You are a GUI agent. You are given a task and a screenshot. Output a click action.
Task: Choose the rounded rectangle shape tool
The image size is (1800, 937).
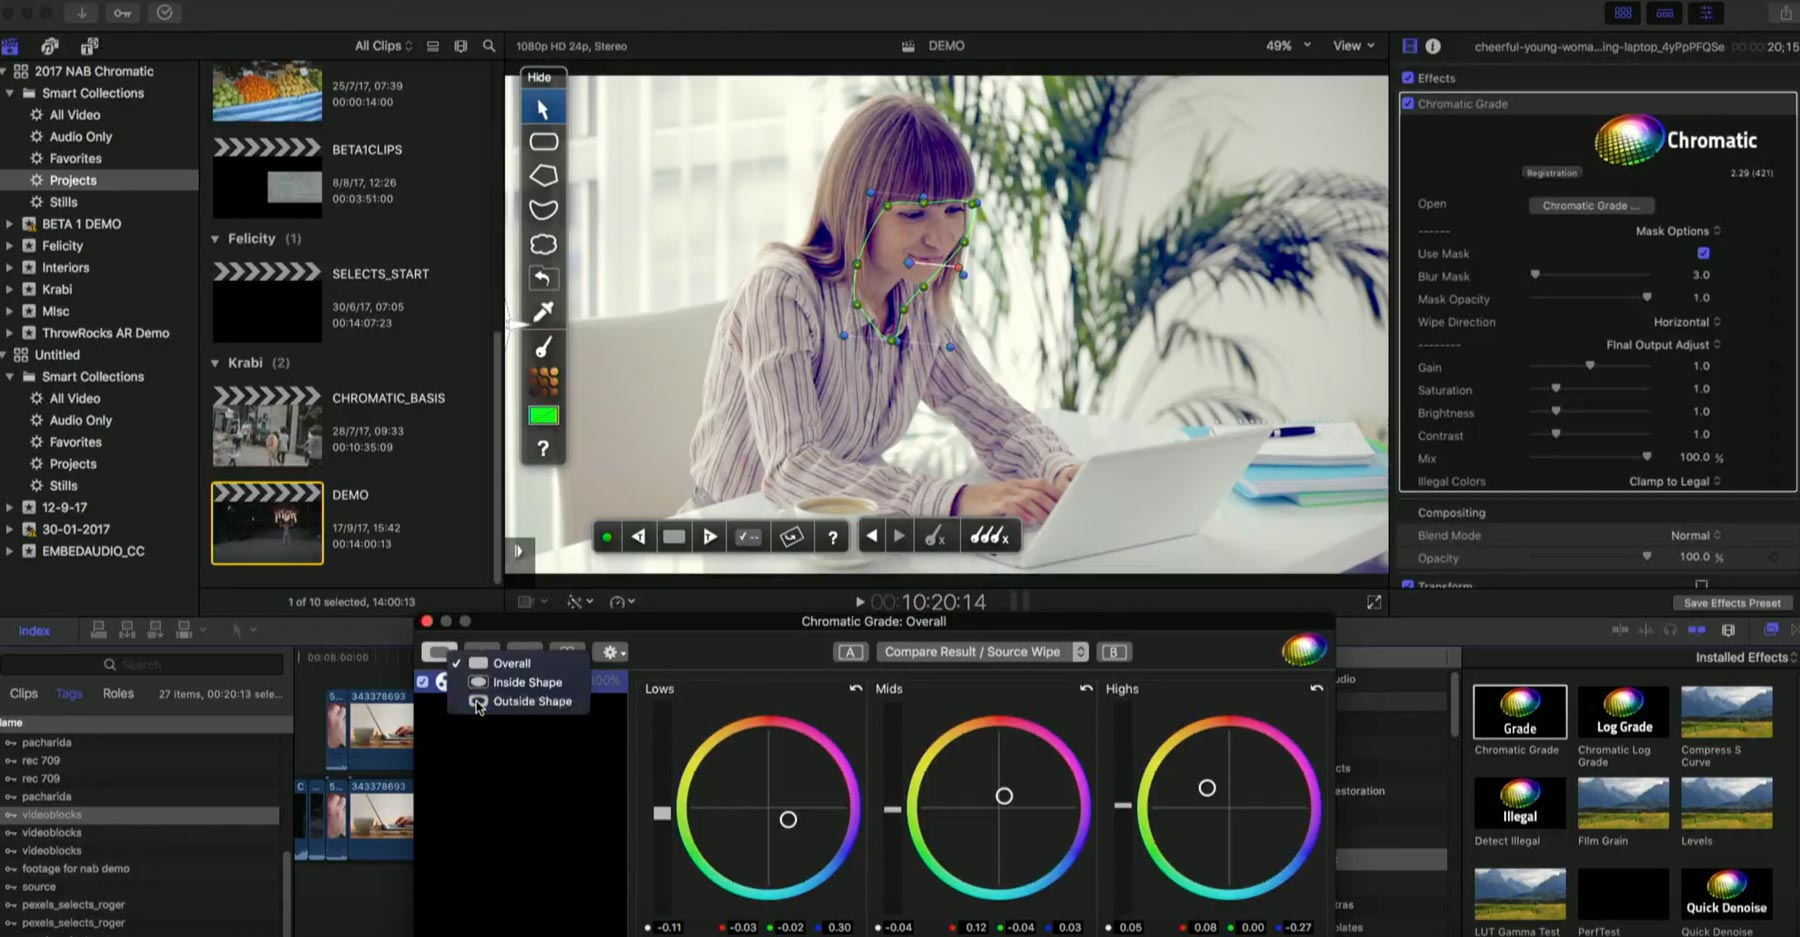[543, 141]
